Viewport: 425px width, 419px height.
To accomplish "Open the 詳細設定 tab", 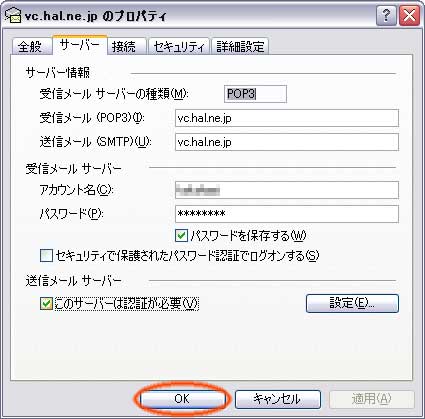I will click(x=240, y=46).
